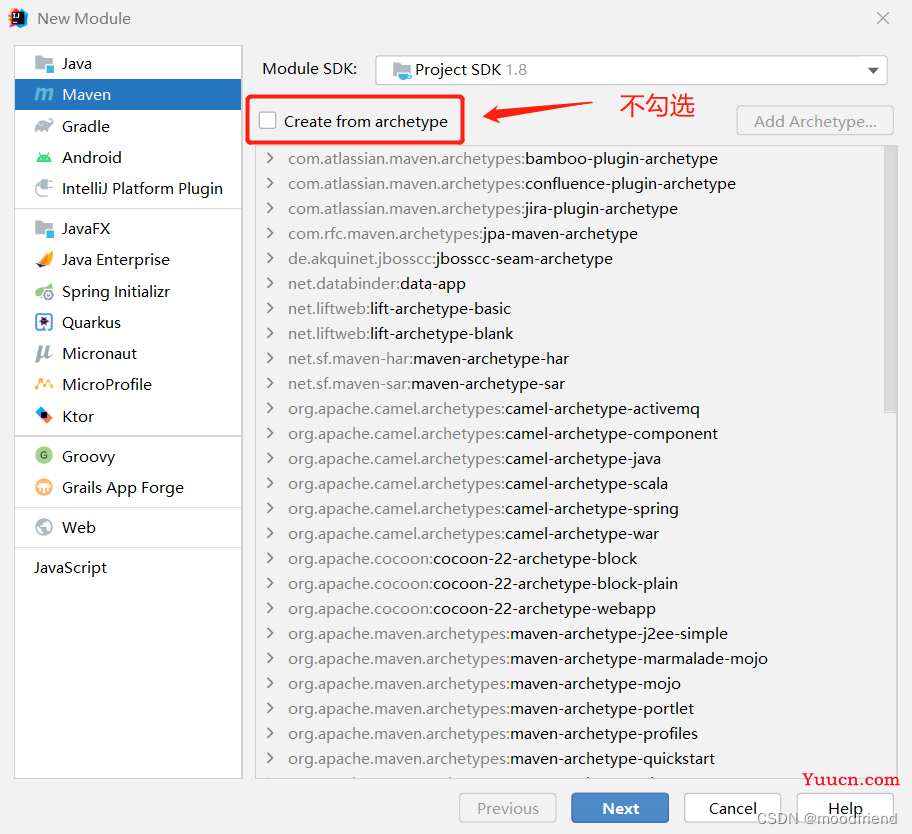Choose Quarkus module type

point(128,322)
